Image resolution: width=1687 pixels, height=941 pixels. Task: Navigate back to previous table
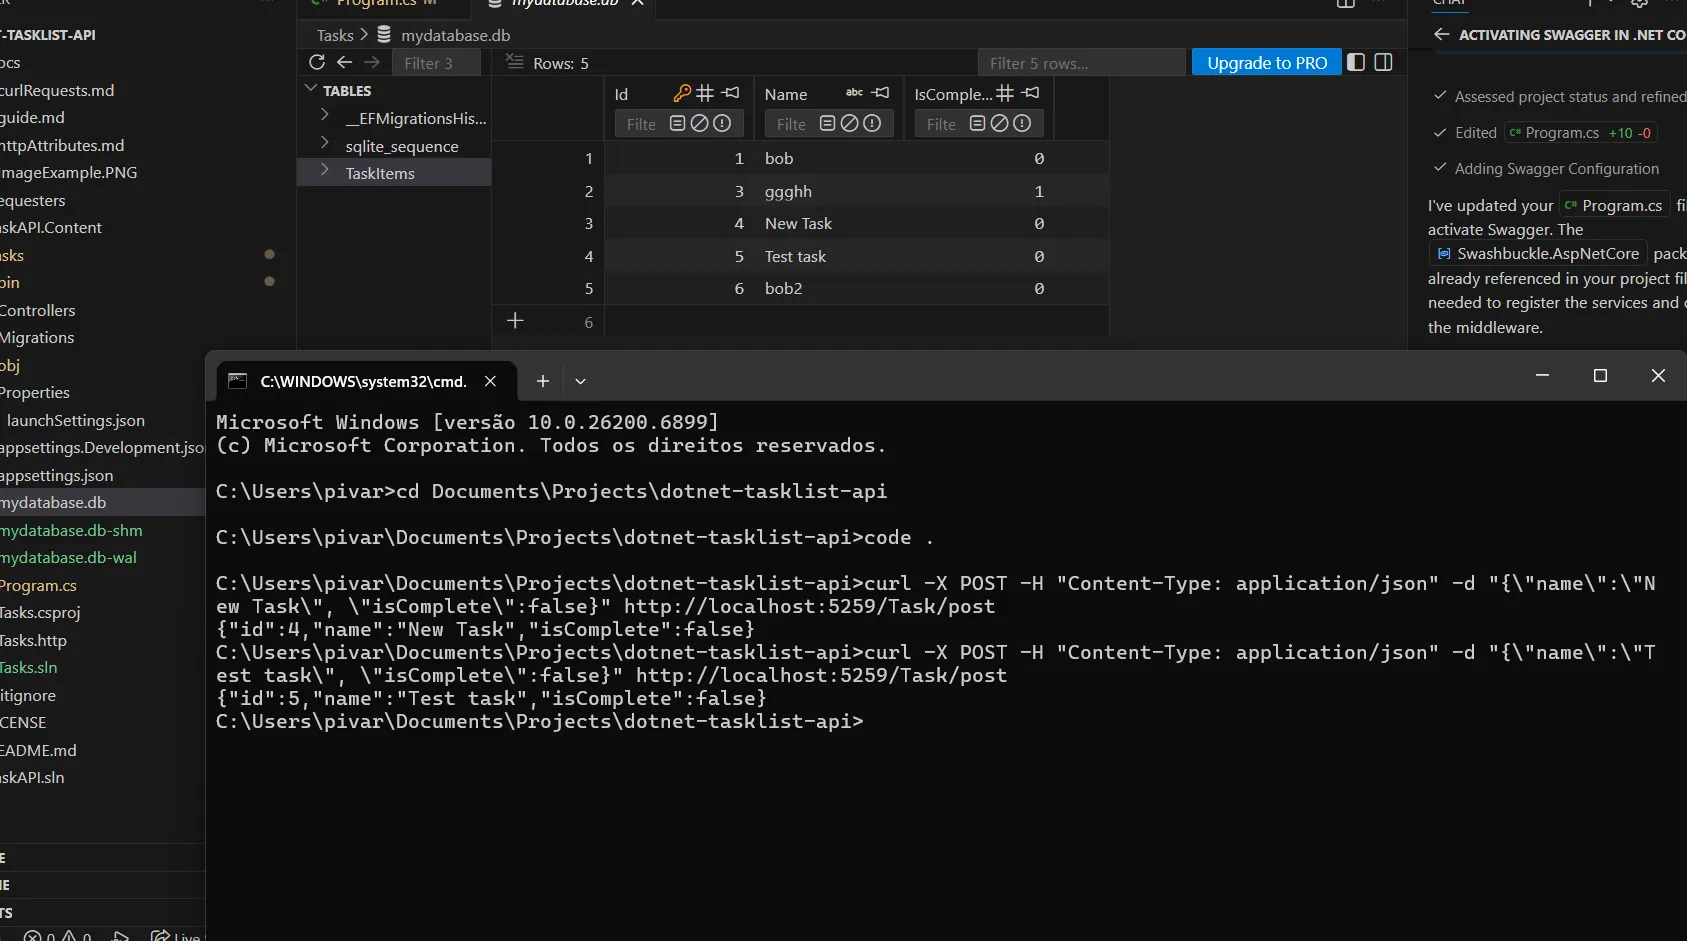click(343, 62)
